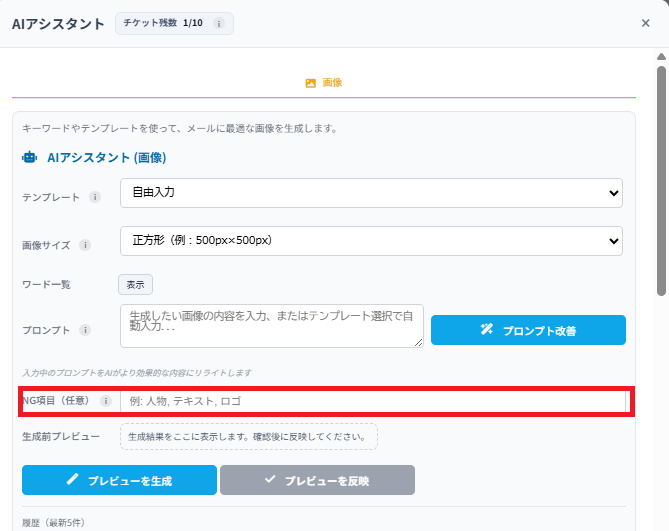Click the プロンプト改善 button

click(x=528, y=330)
